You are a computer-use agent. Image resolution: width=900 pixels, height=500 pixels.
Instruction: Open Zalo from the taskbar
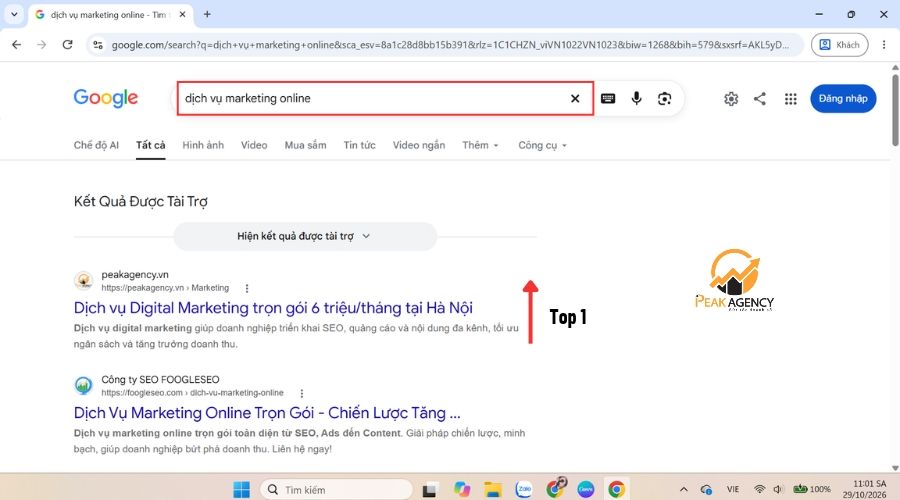[524, 490]
